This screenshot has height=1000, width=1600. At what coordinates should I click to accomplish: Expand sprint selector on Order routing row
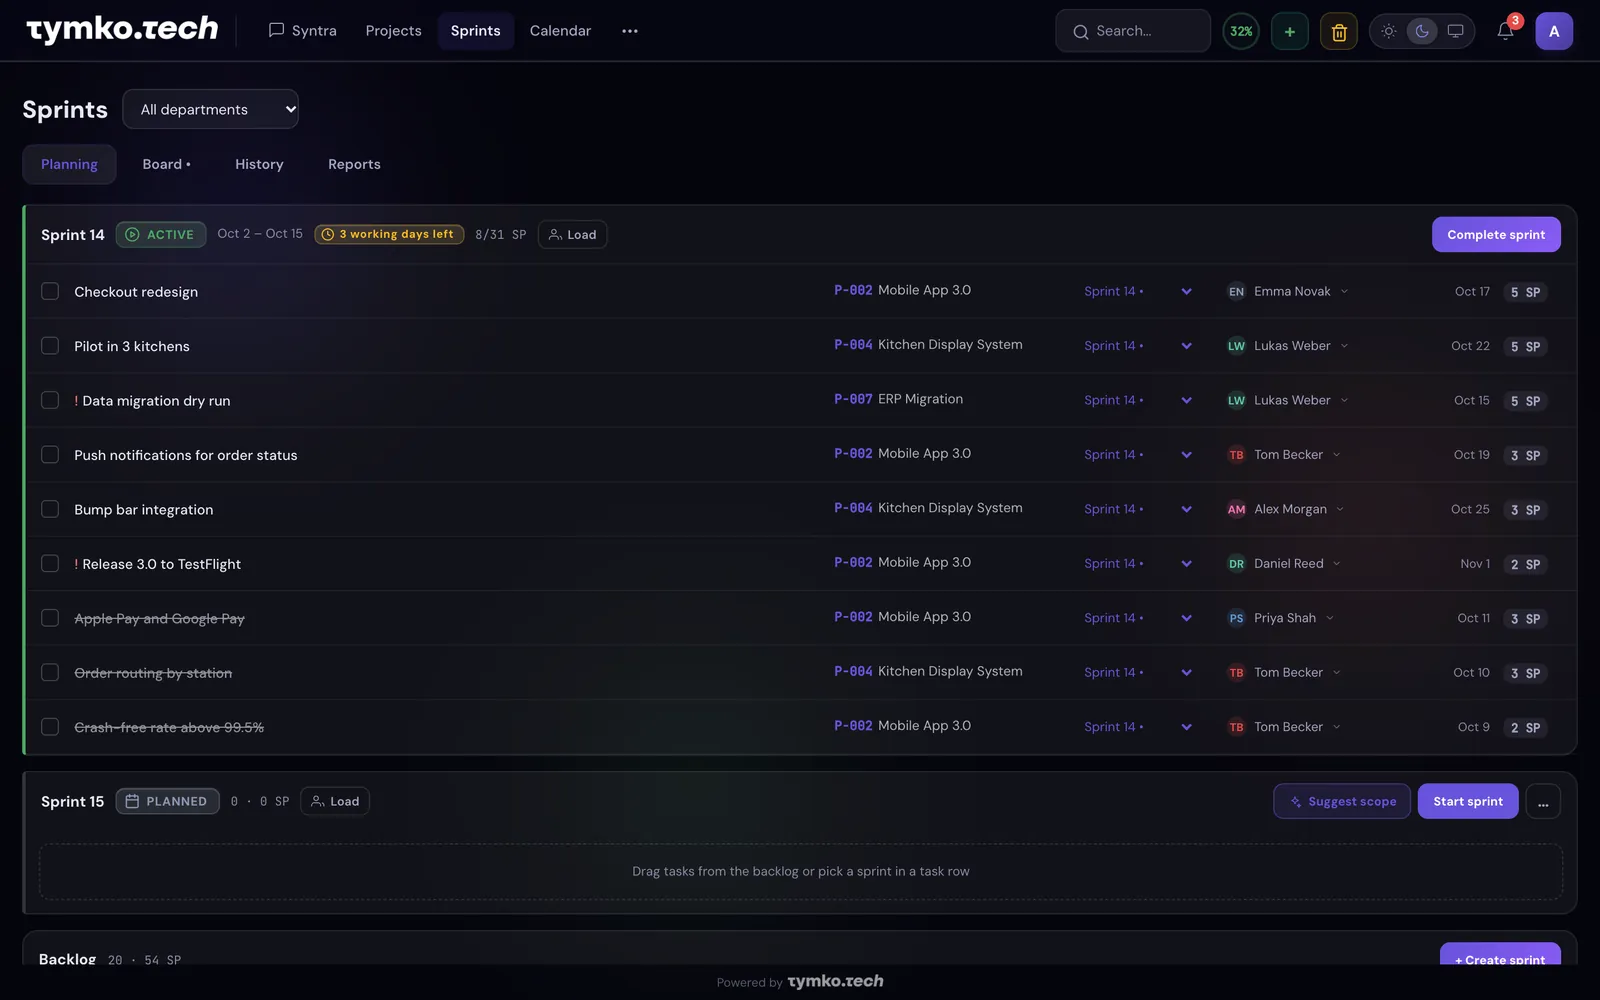pos(1186,673)
